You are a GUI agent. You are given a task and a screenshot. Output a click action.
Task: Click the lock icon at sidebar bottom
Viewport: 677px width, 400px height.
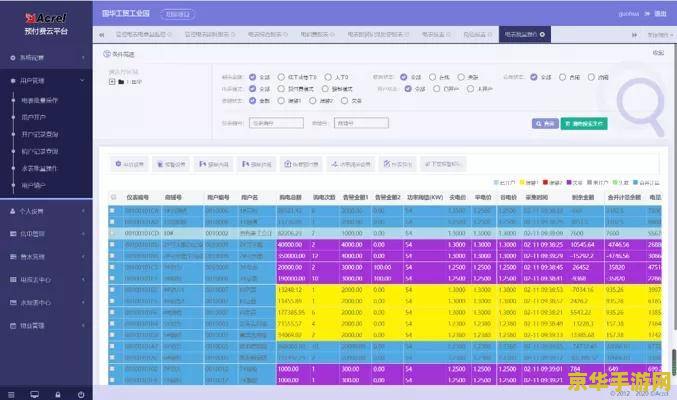(x=58, y=395)
